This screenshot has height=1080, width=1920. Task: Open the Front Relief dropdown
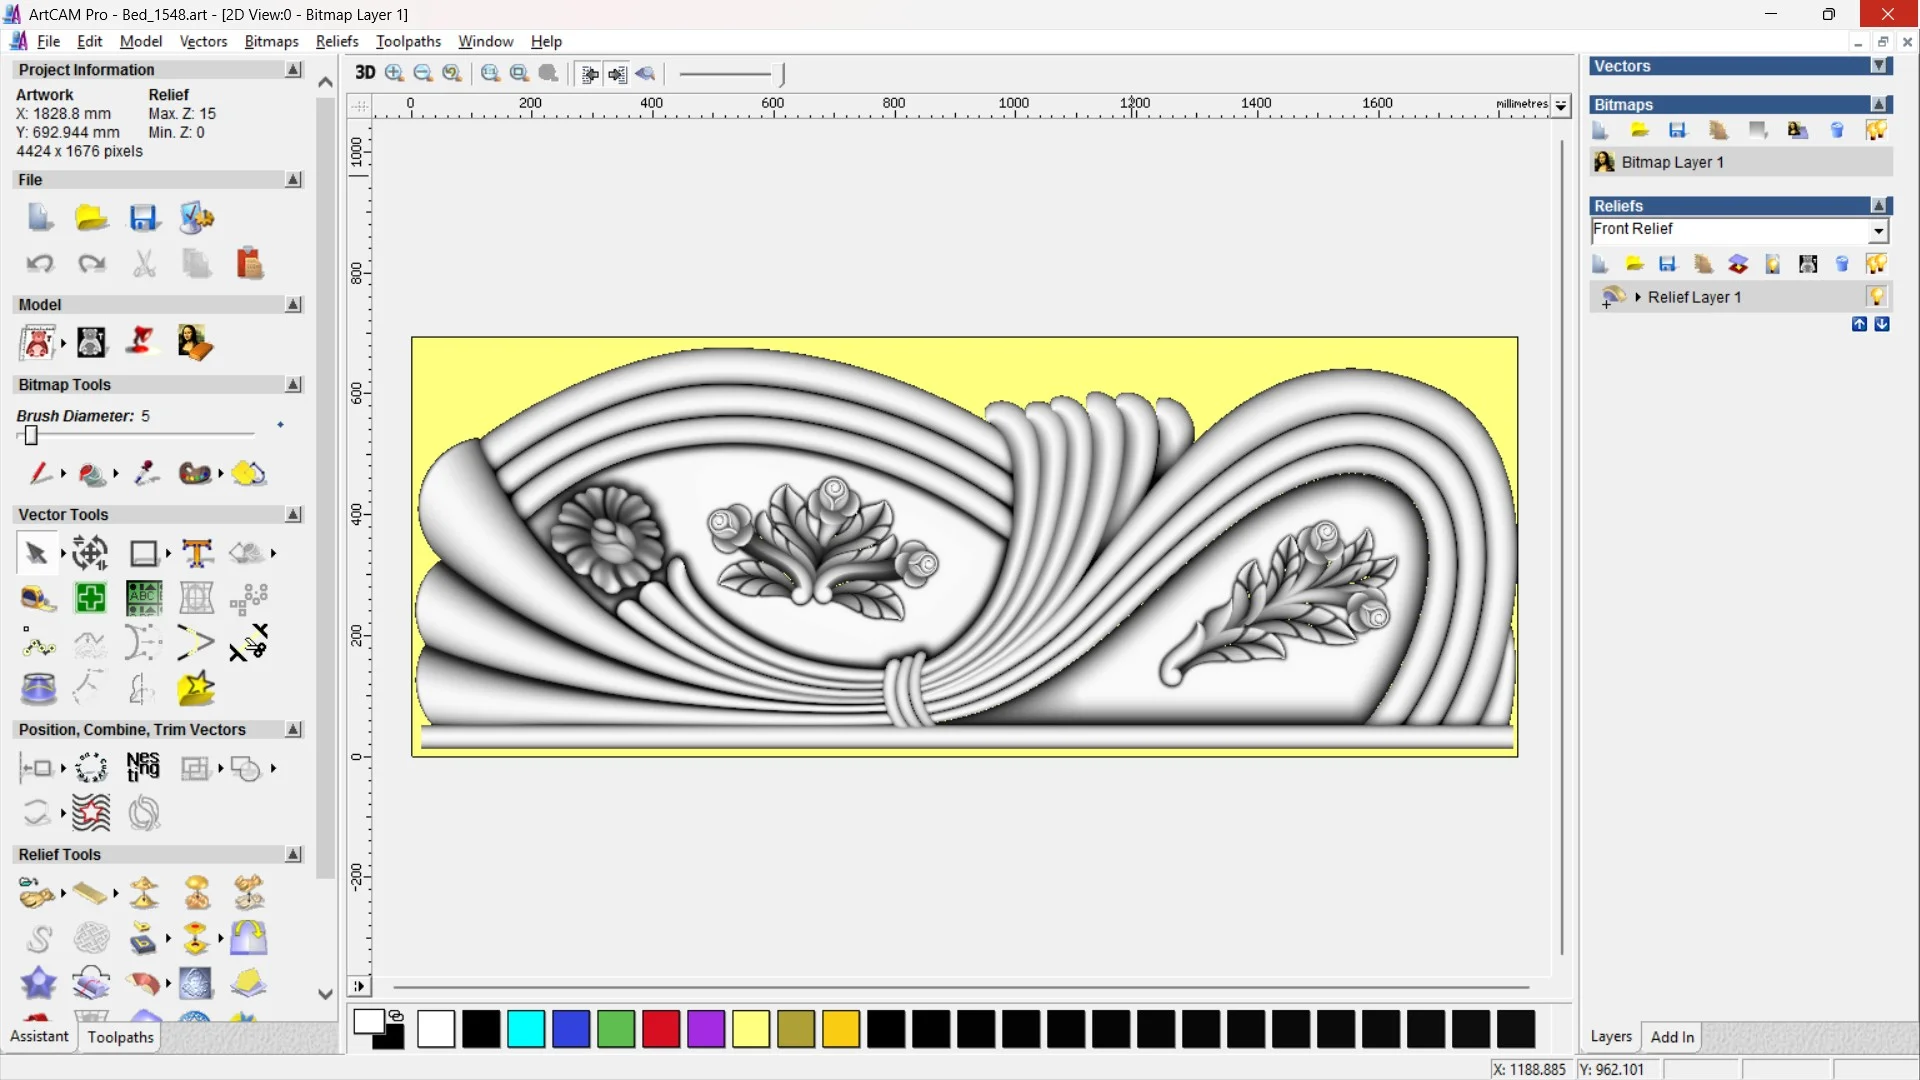tap(1878, 231)
